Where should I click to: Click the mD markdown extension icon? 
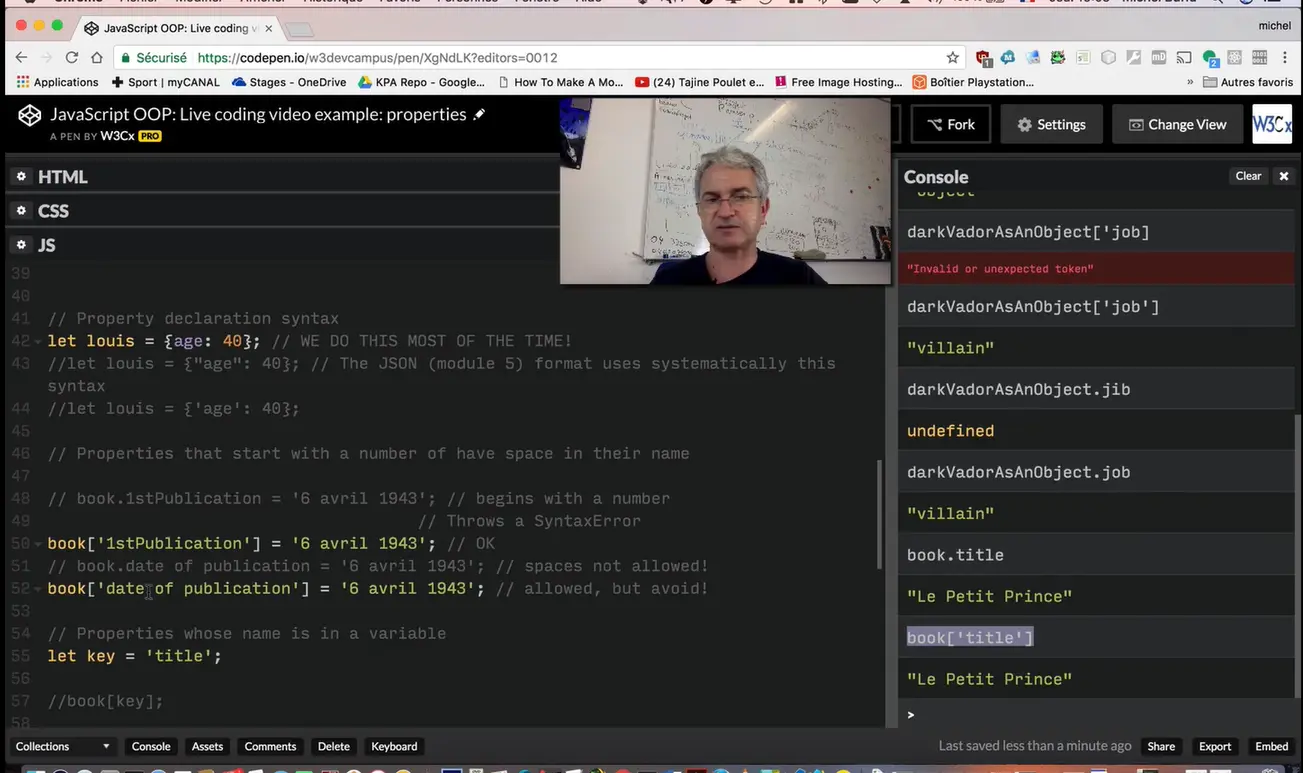(1159, 58)
